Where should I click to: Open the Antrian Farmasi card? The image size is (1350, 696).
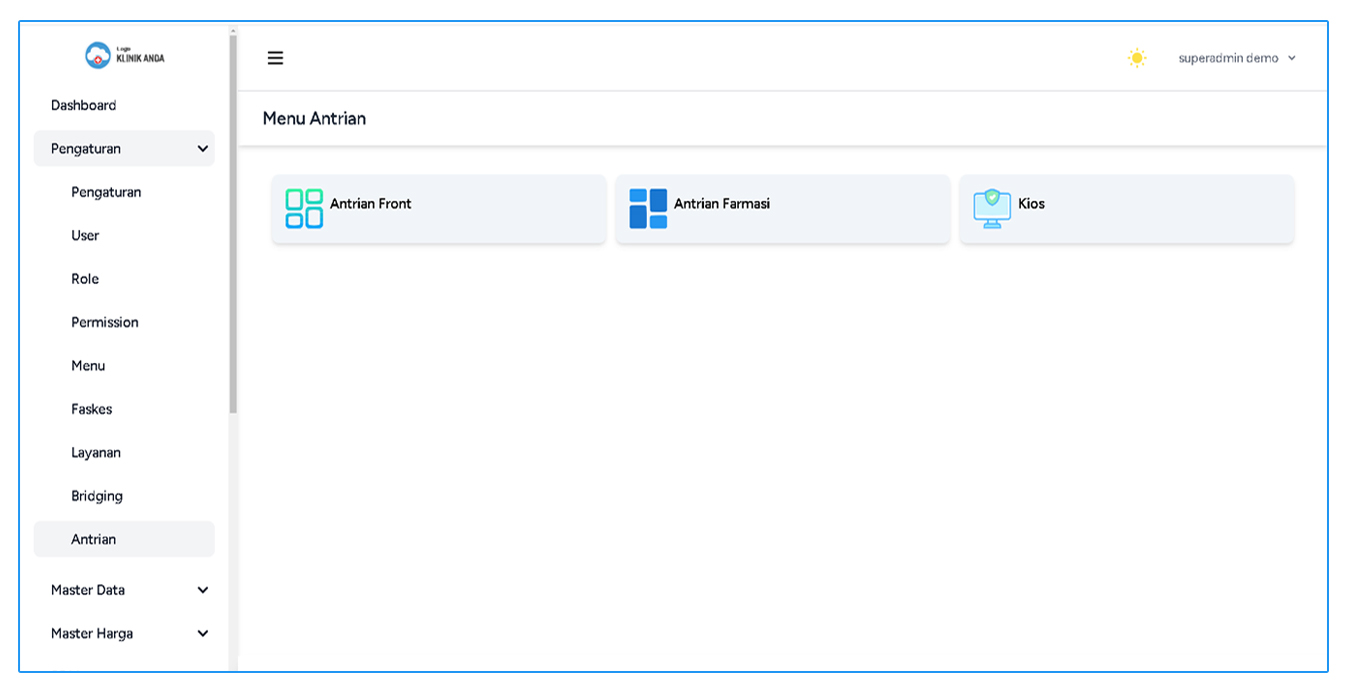click(782, 208)
